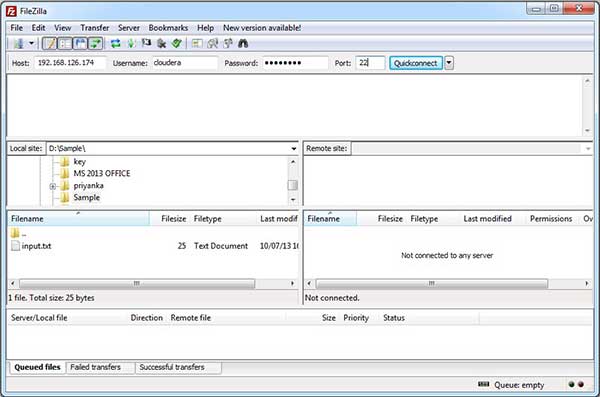Image resolution: width=600 pixels, height=397 pixels.
Task: Toggle local directory tree display
Action: click(65, 43)
